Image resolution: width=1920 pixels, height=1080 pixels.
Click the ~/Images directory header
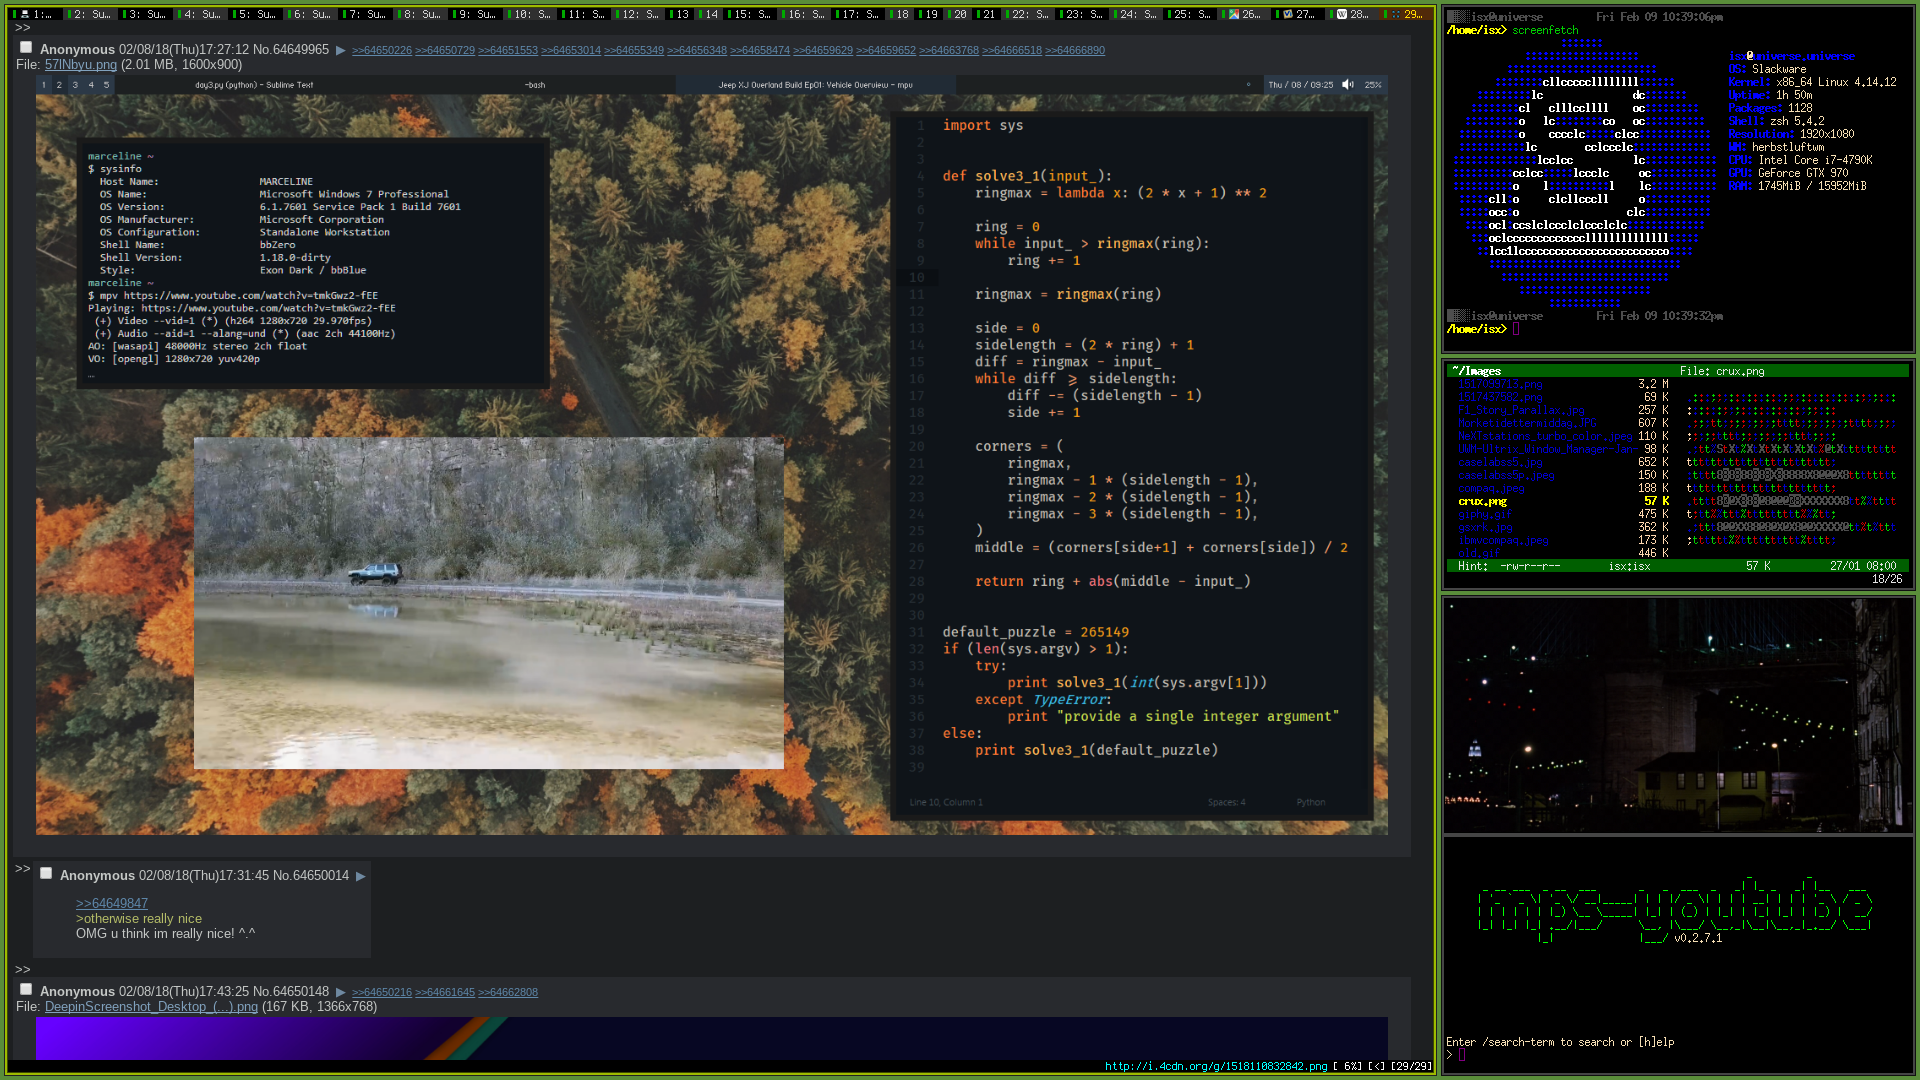pyautogui.click(x=1476, y=371)
